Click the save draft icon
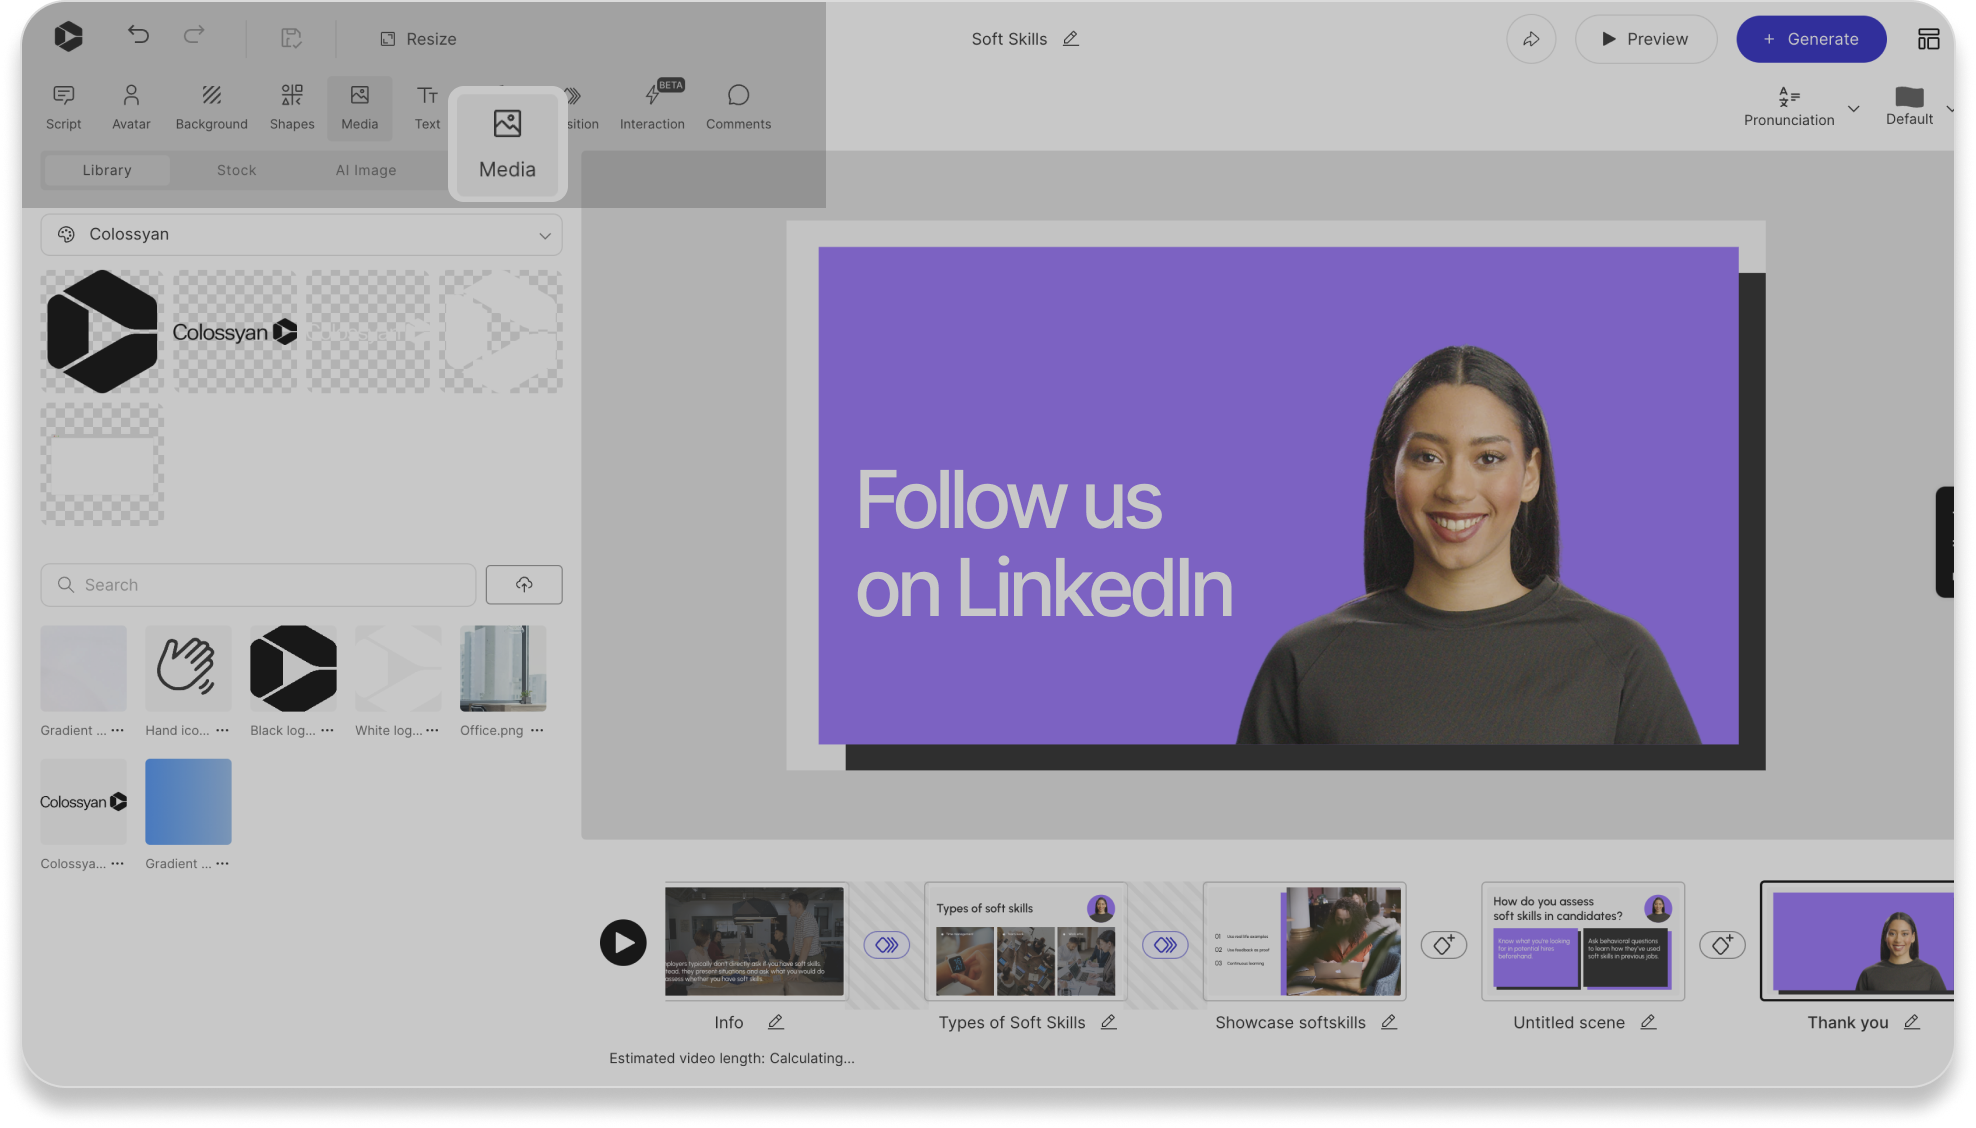This screenshot has width=1976, height=1128. tap(291, 38)
